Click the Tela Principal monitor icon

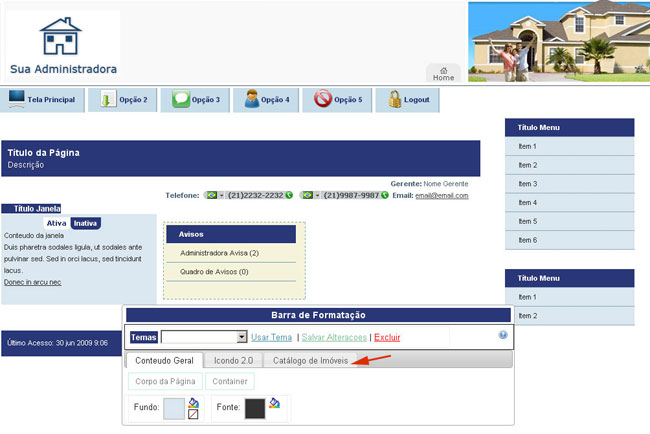(17, 99)
